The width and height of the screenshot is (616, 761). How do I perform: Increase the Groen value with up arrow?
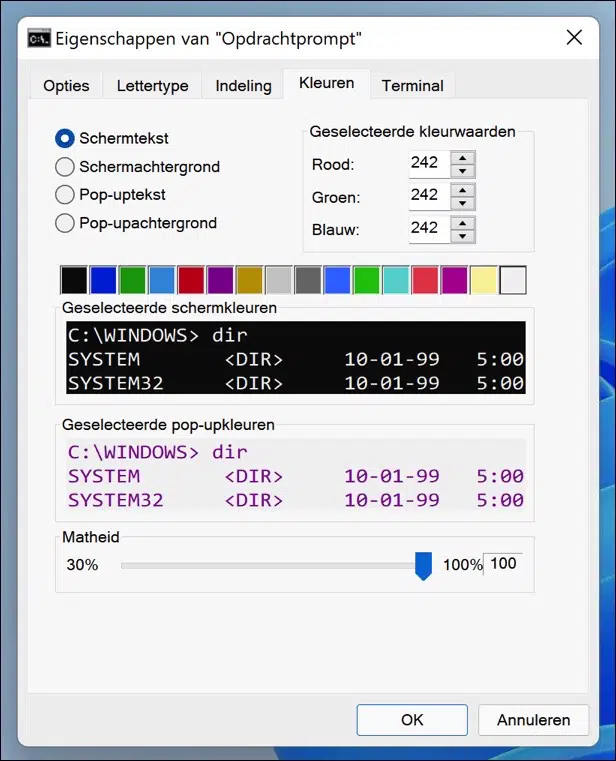tap(463, 191)
